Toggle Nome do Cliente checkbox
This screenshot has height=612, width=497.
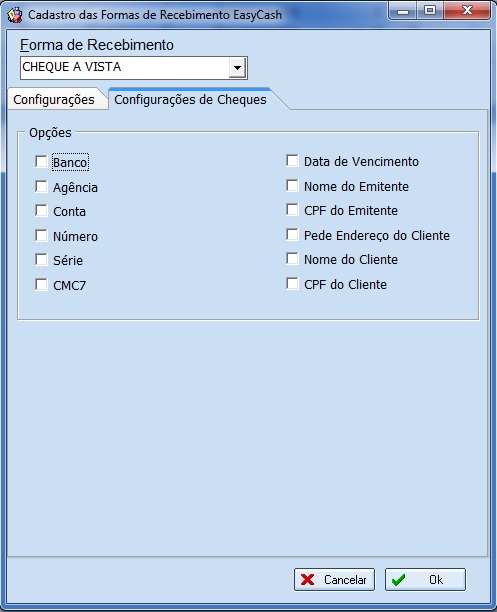pos(292,259)
